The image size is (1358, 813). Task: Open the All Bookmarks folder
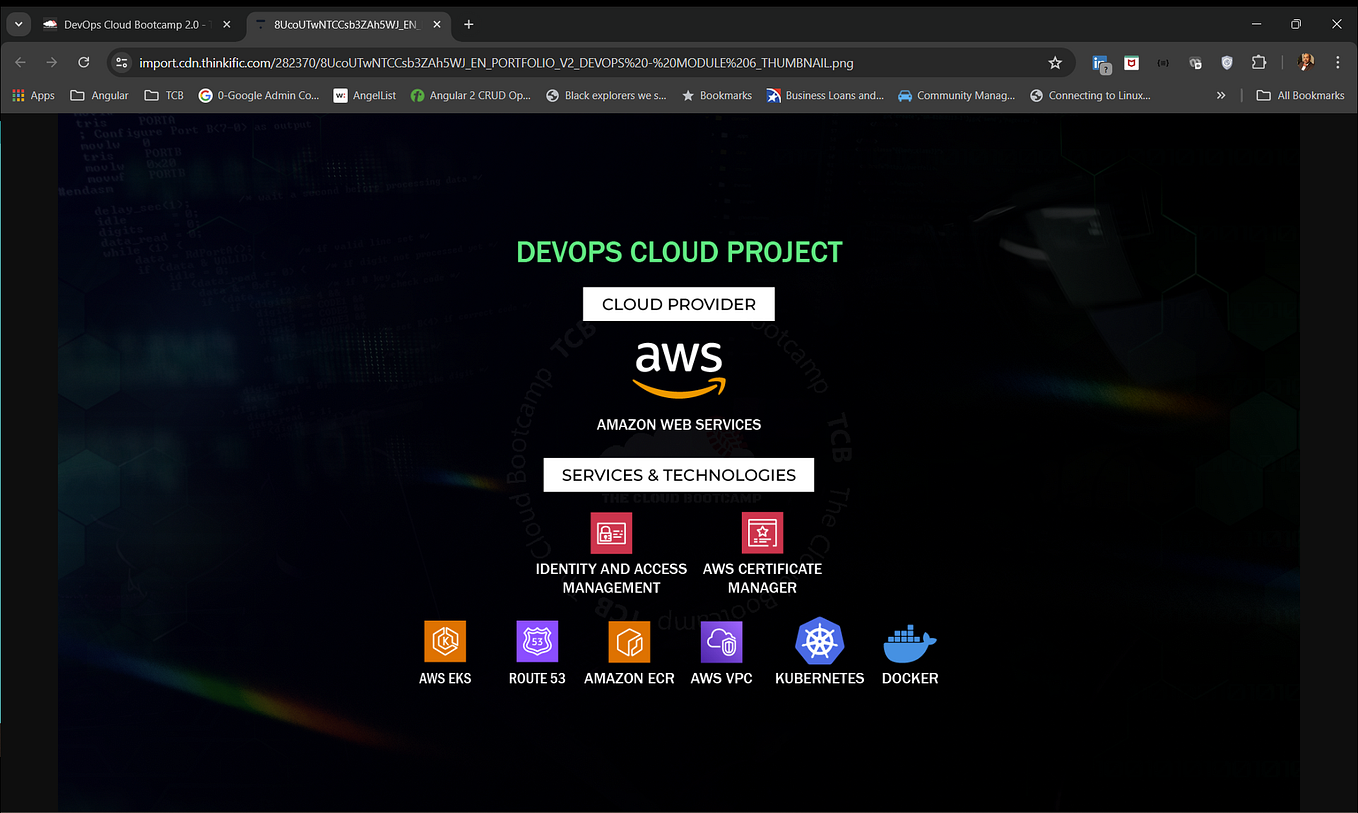(1299, 95)
